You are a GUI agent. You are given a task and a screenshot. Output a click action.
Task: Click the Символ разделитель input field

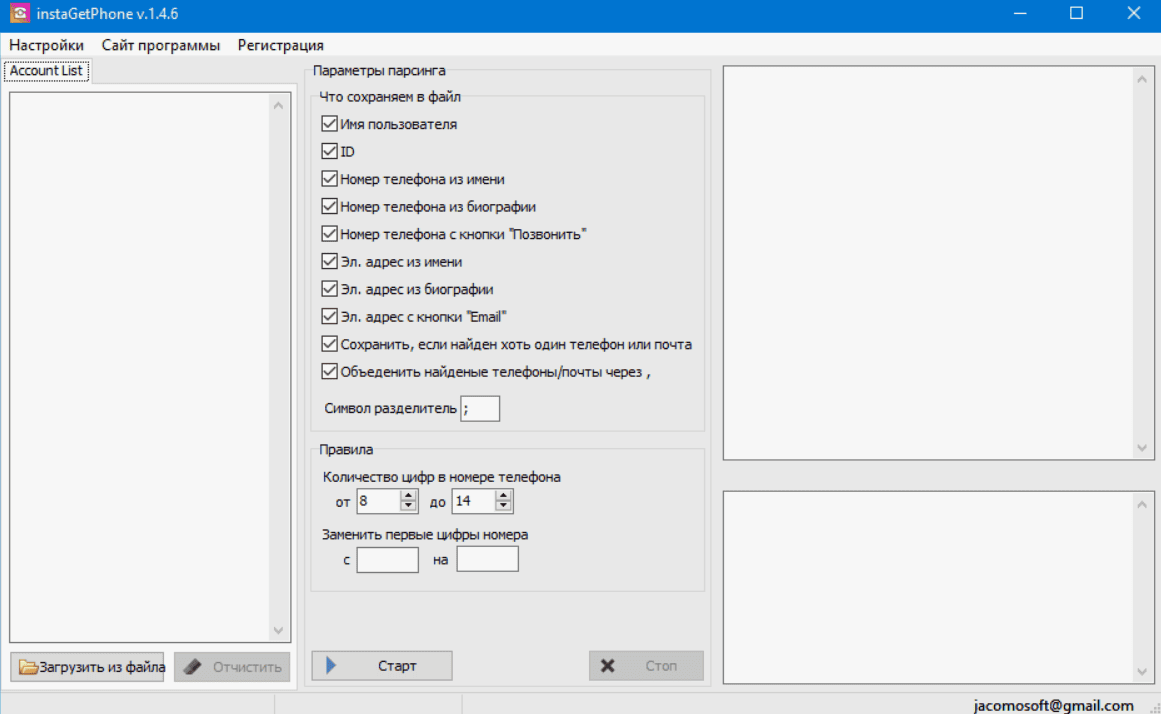(480, 408)
